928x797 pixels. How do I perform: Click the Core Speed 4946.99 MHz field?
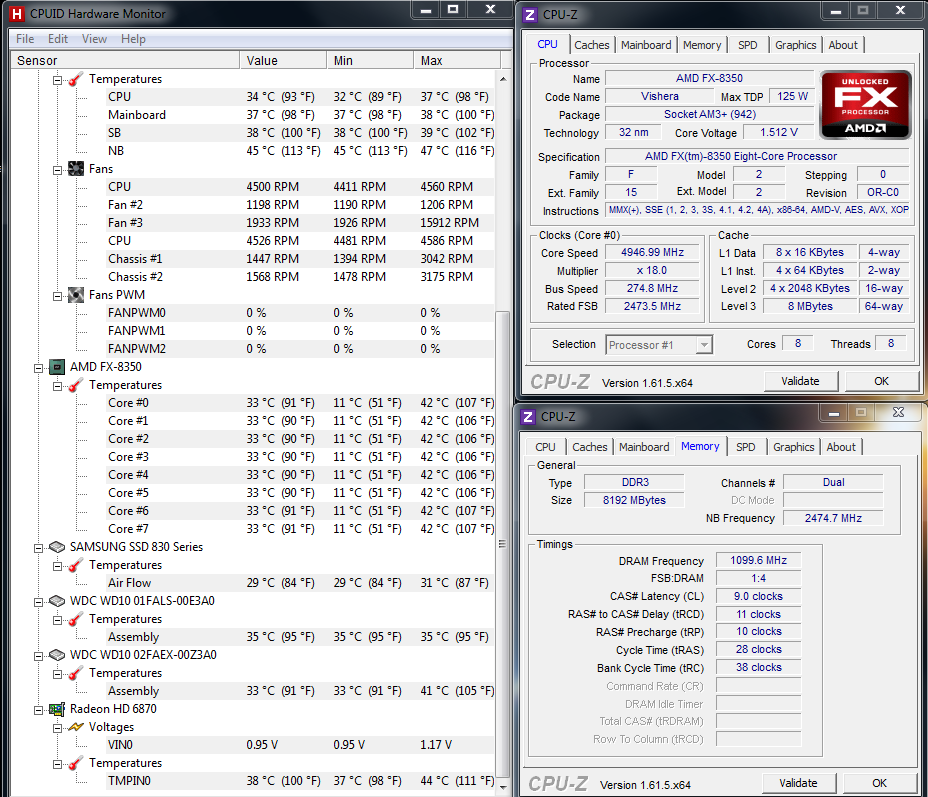(x=652, y=253)
